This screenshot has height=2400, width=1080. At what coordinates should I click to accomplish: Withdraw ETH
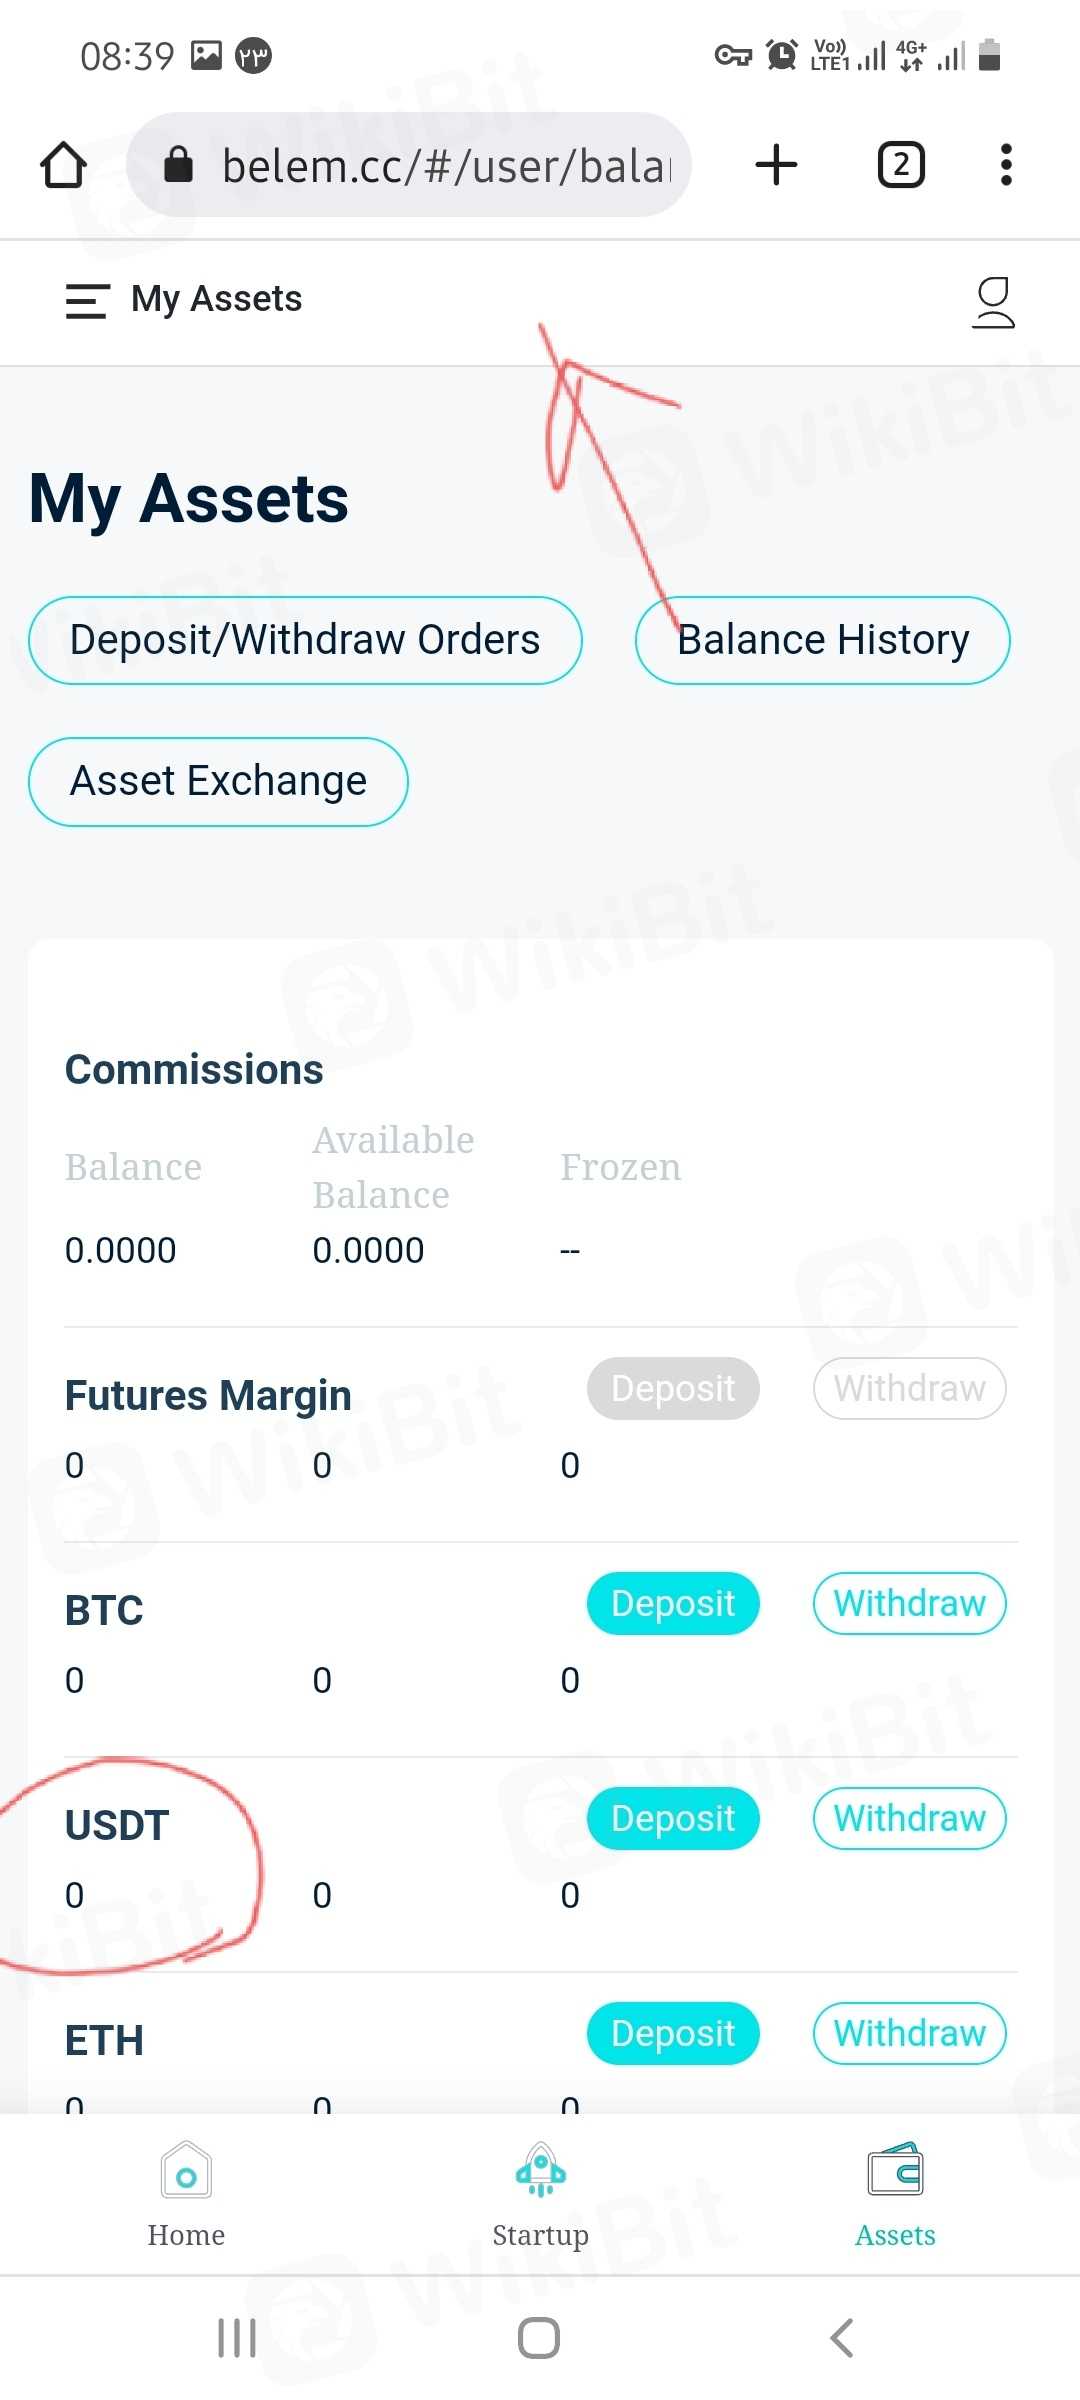tap(909, 2033)
